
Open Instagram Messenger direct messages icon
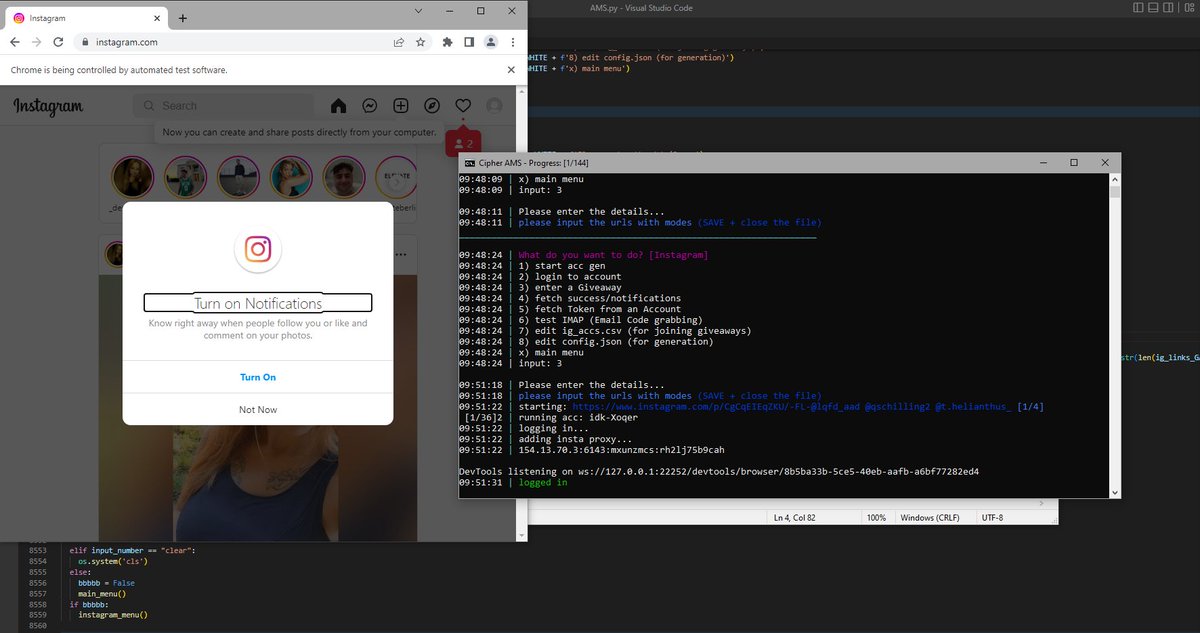pyautogui.click(x=369, y=106)
